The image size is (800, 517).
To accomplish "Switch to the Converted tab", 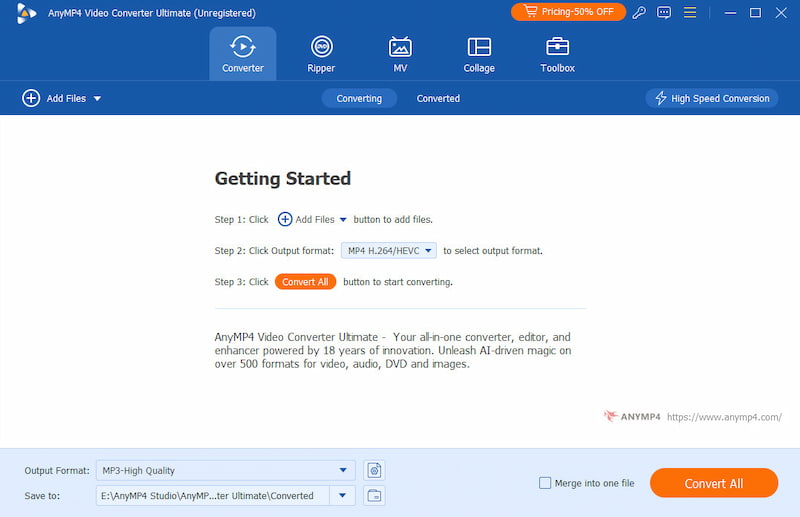I will tap(438, 98).
